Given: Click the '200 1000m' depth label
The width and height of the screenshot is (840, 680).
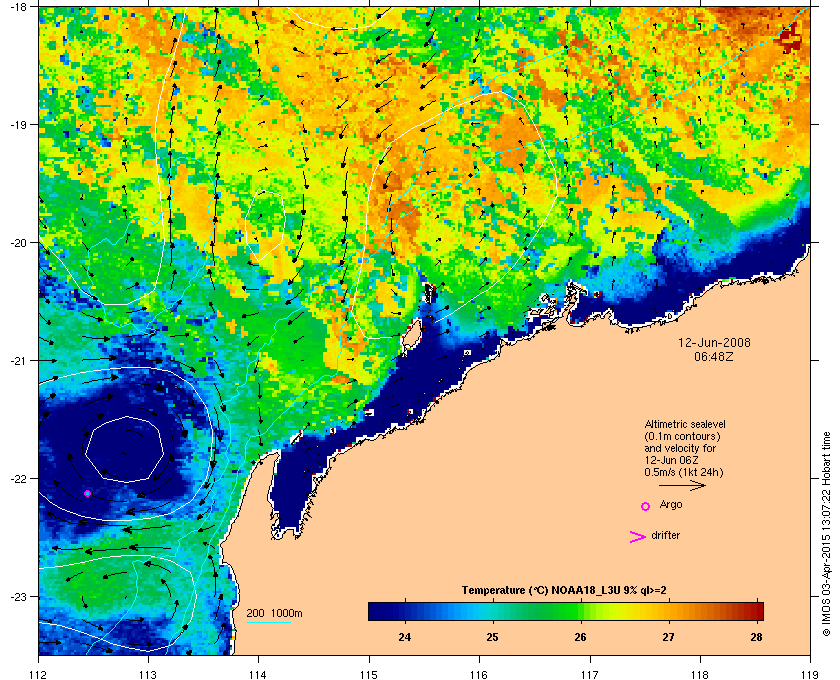Looking at the screenshot, I should (x=274, y=614).
